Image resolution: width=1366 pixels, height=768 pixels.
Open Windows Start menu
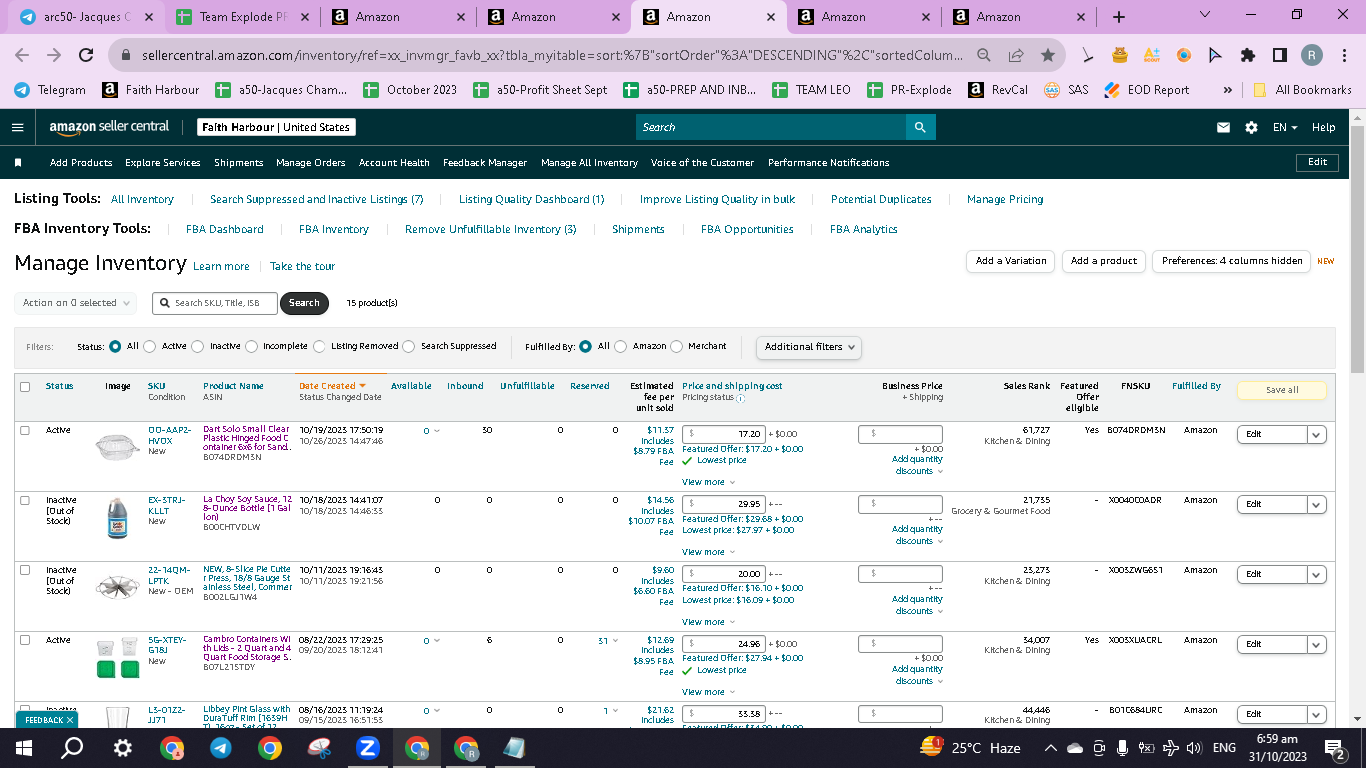(24, 748)
